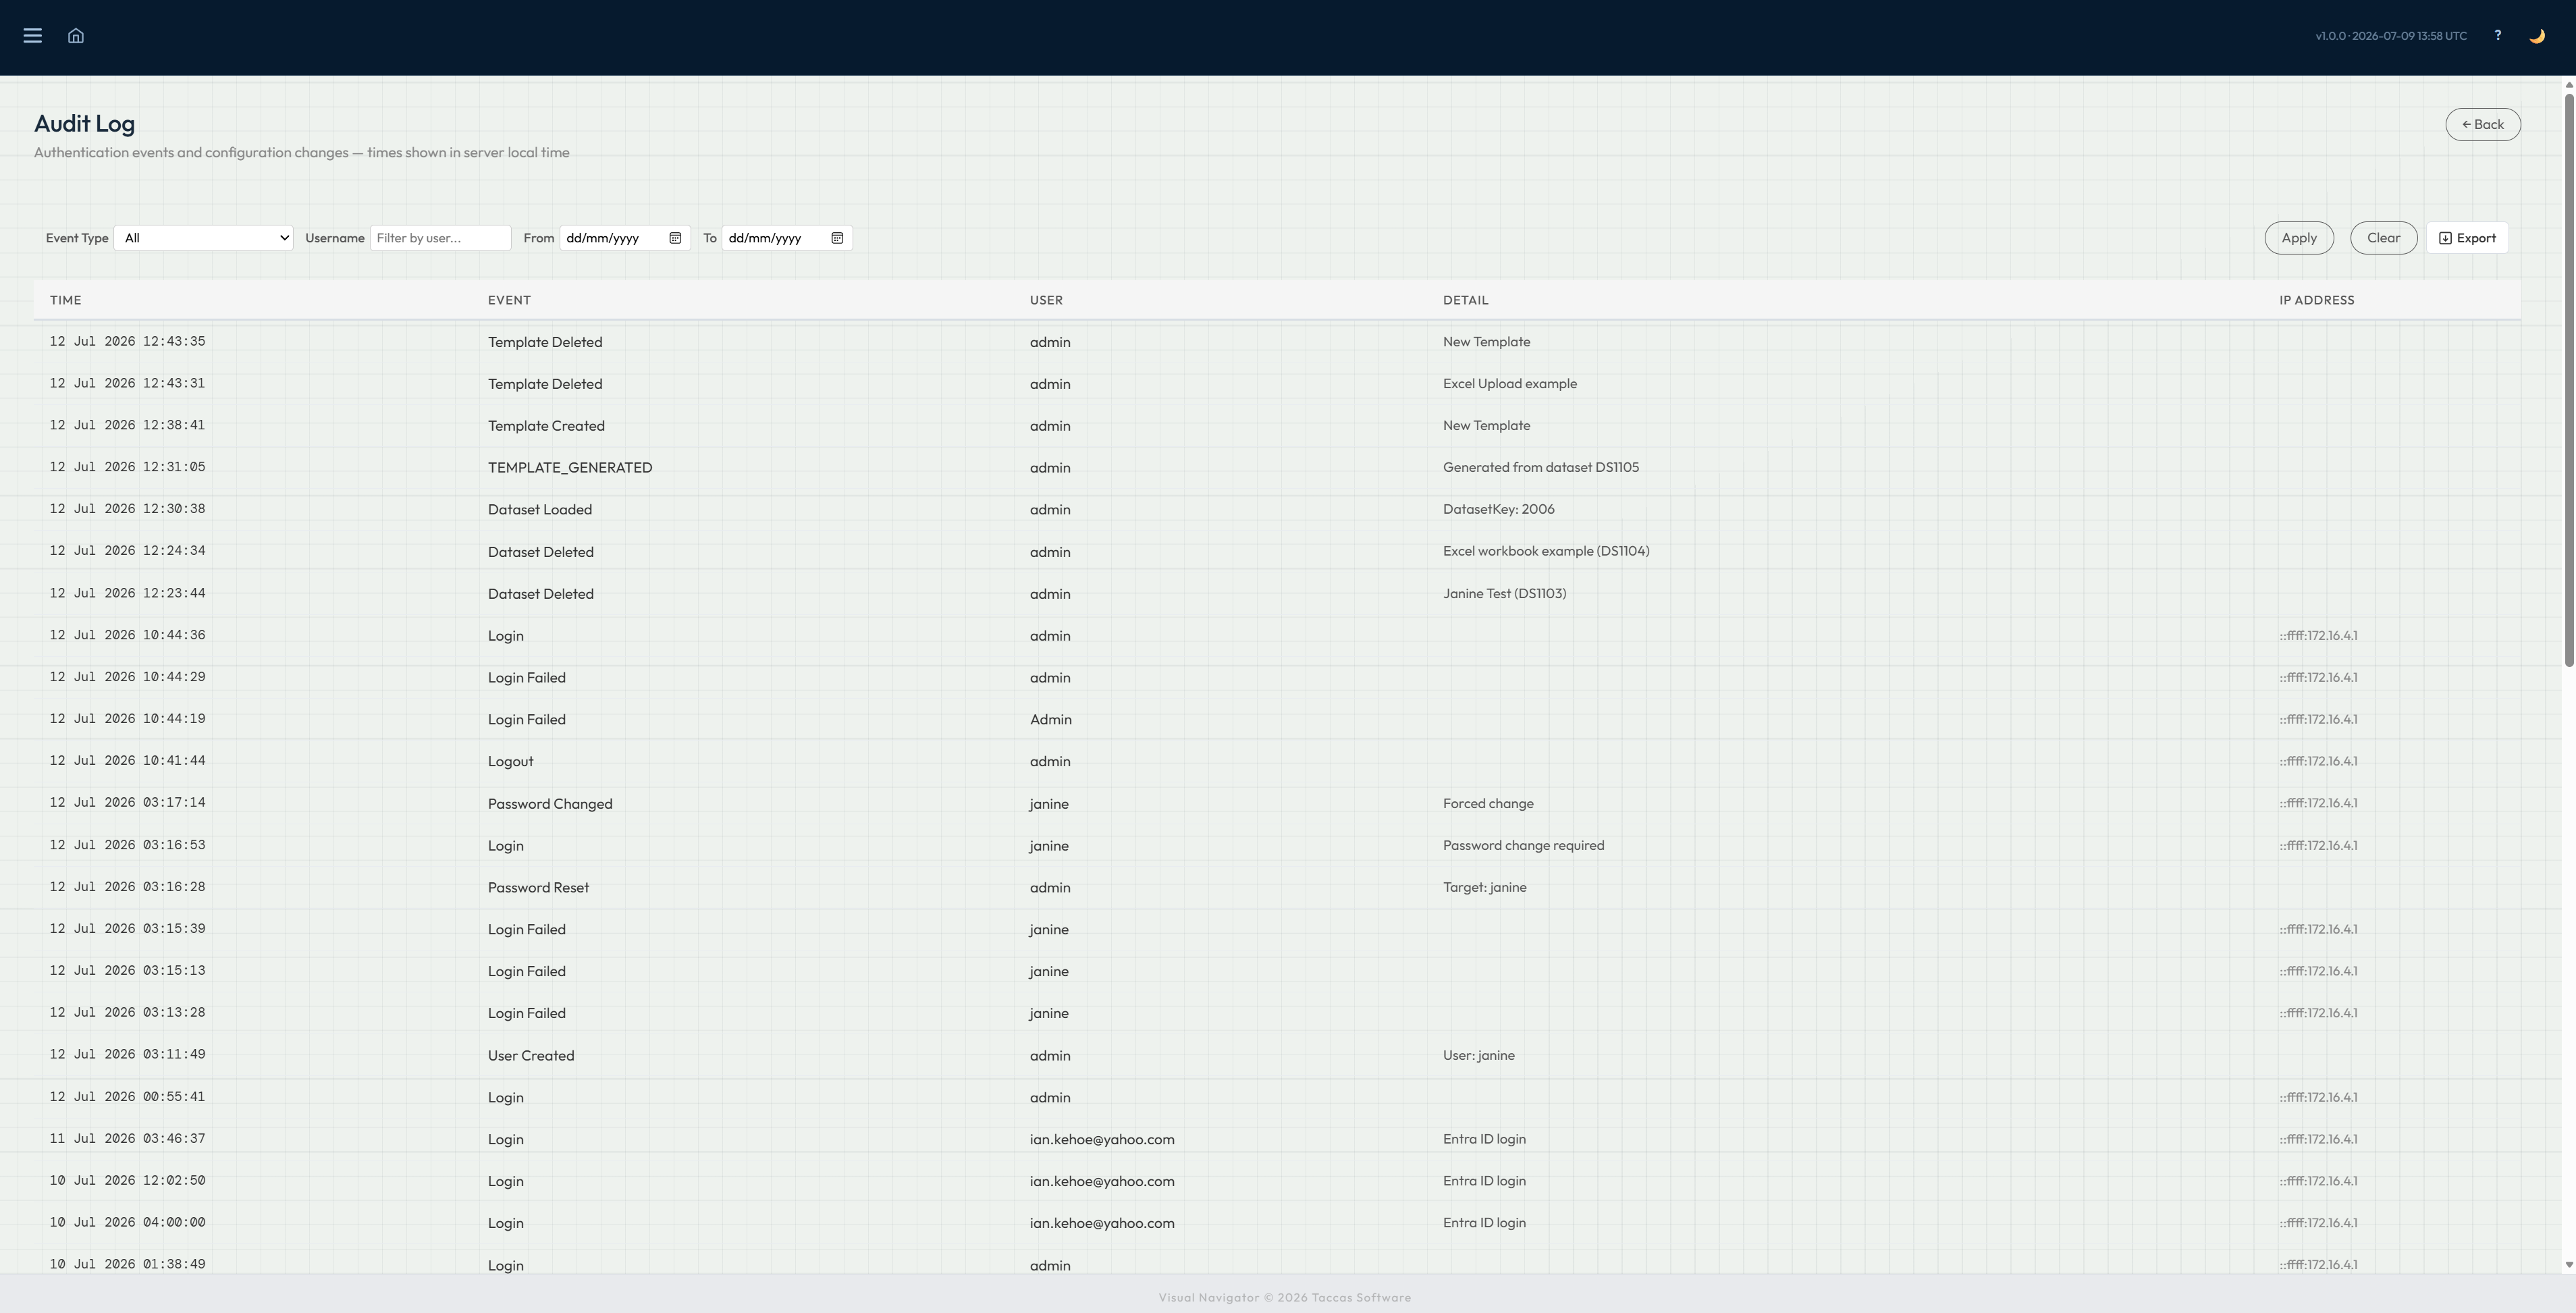Select the Password Changed event
The image size is (2576, 1313).
550,804
